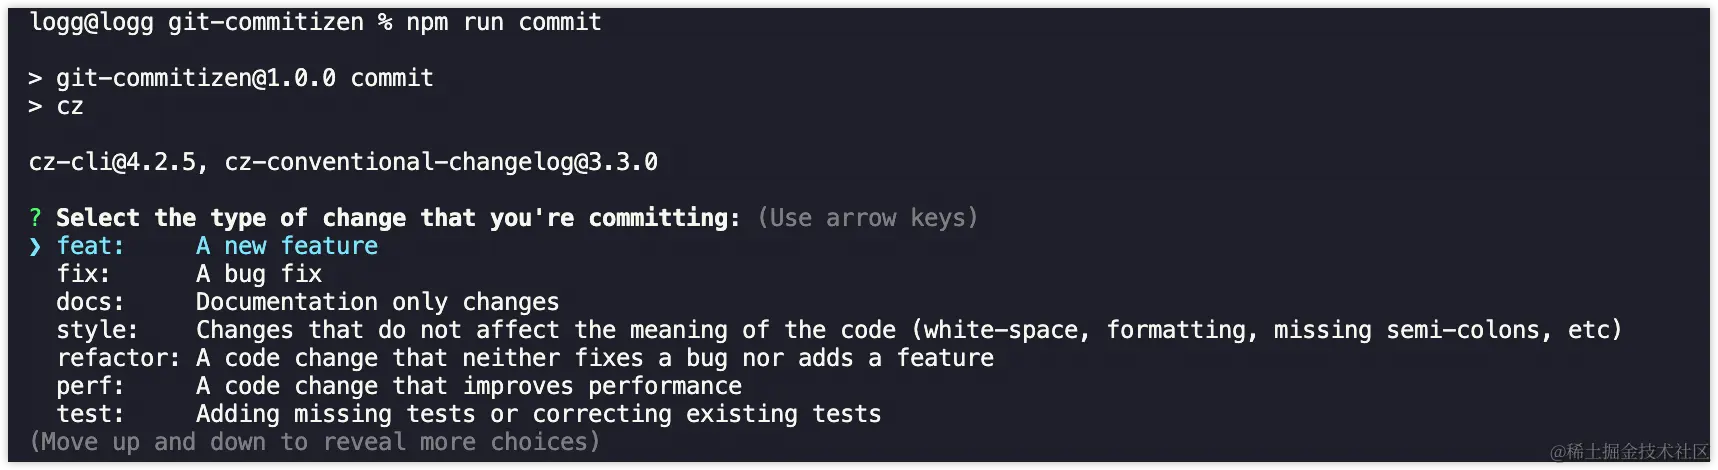The image size is (1718, 470).
Task: Click the "A new feature" description
Action: click(x=287, y=246)
